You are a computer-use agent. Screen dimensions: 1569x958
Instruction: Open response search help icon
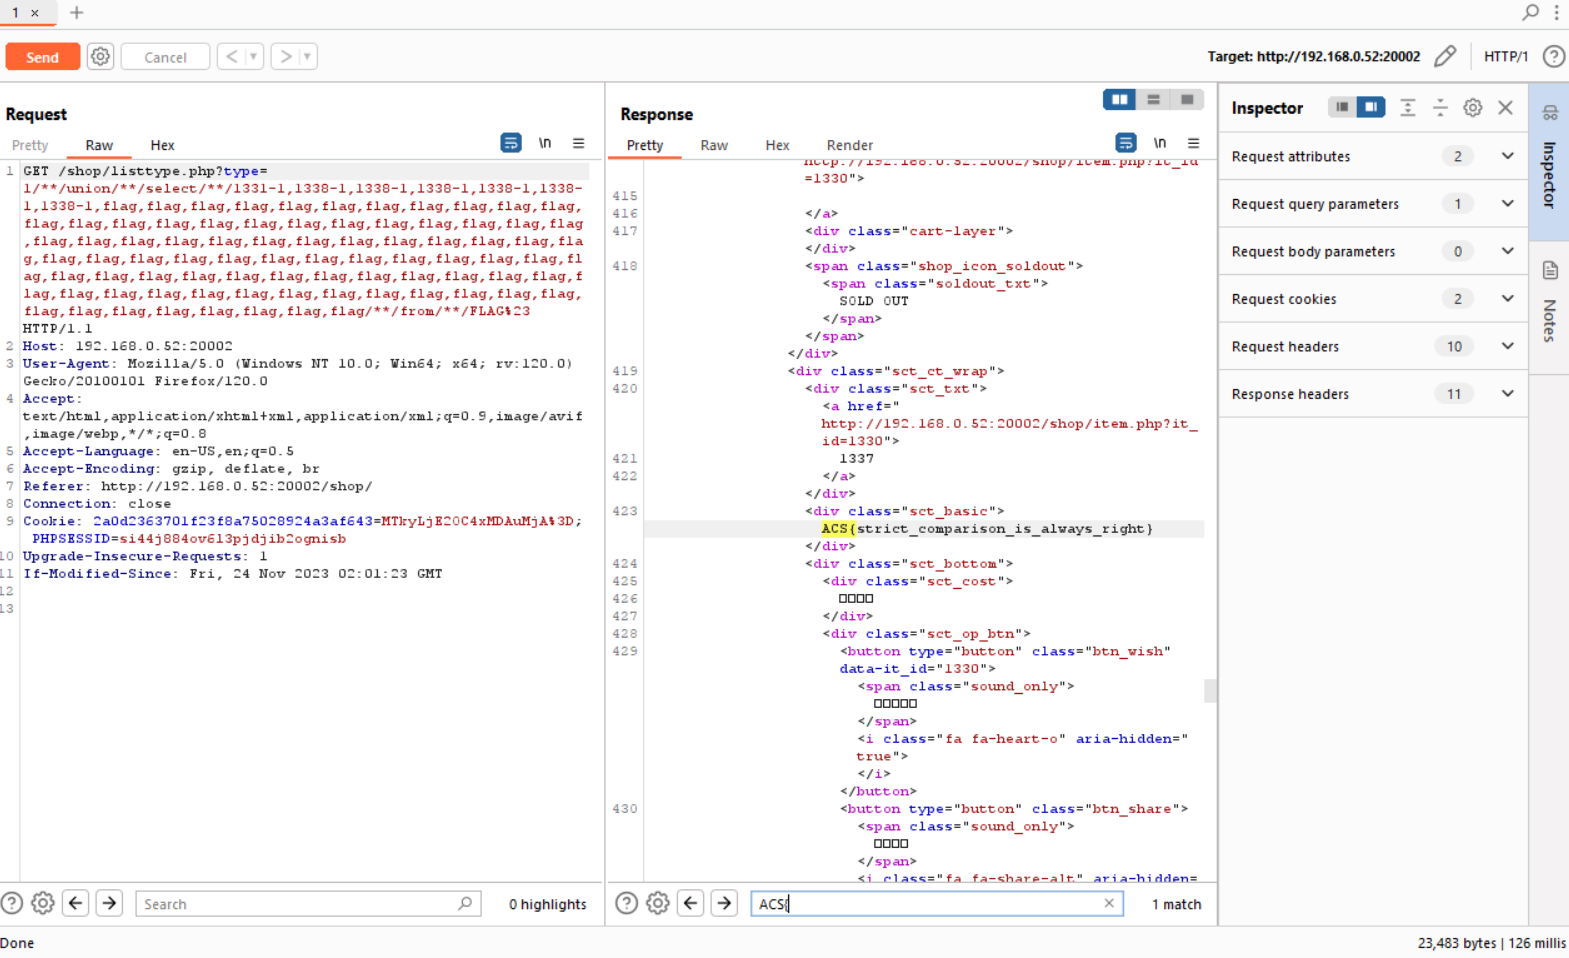pos(627,903)
